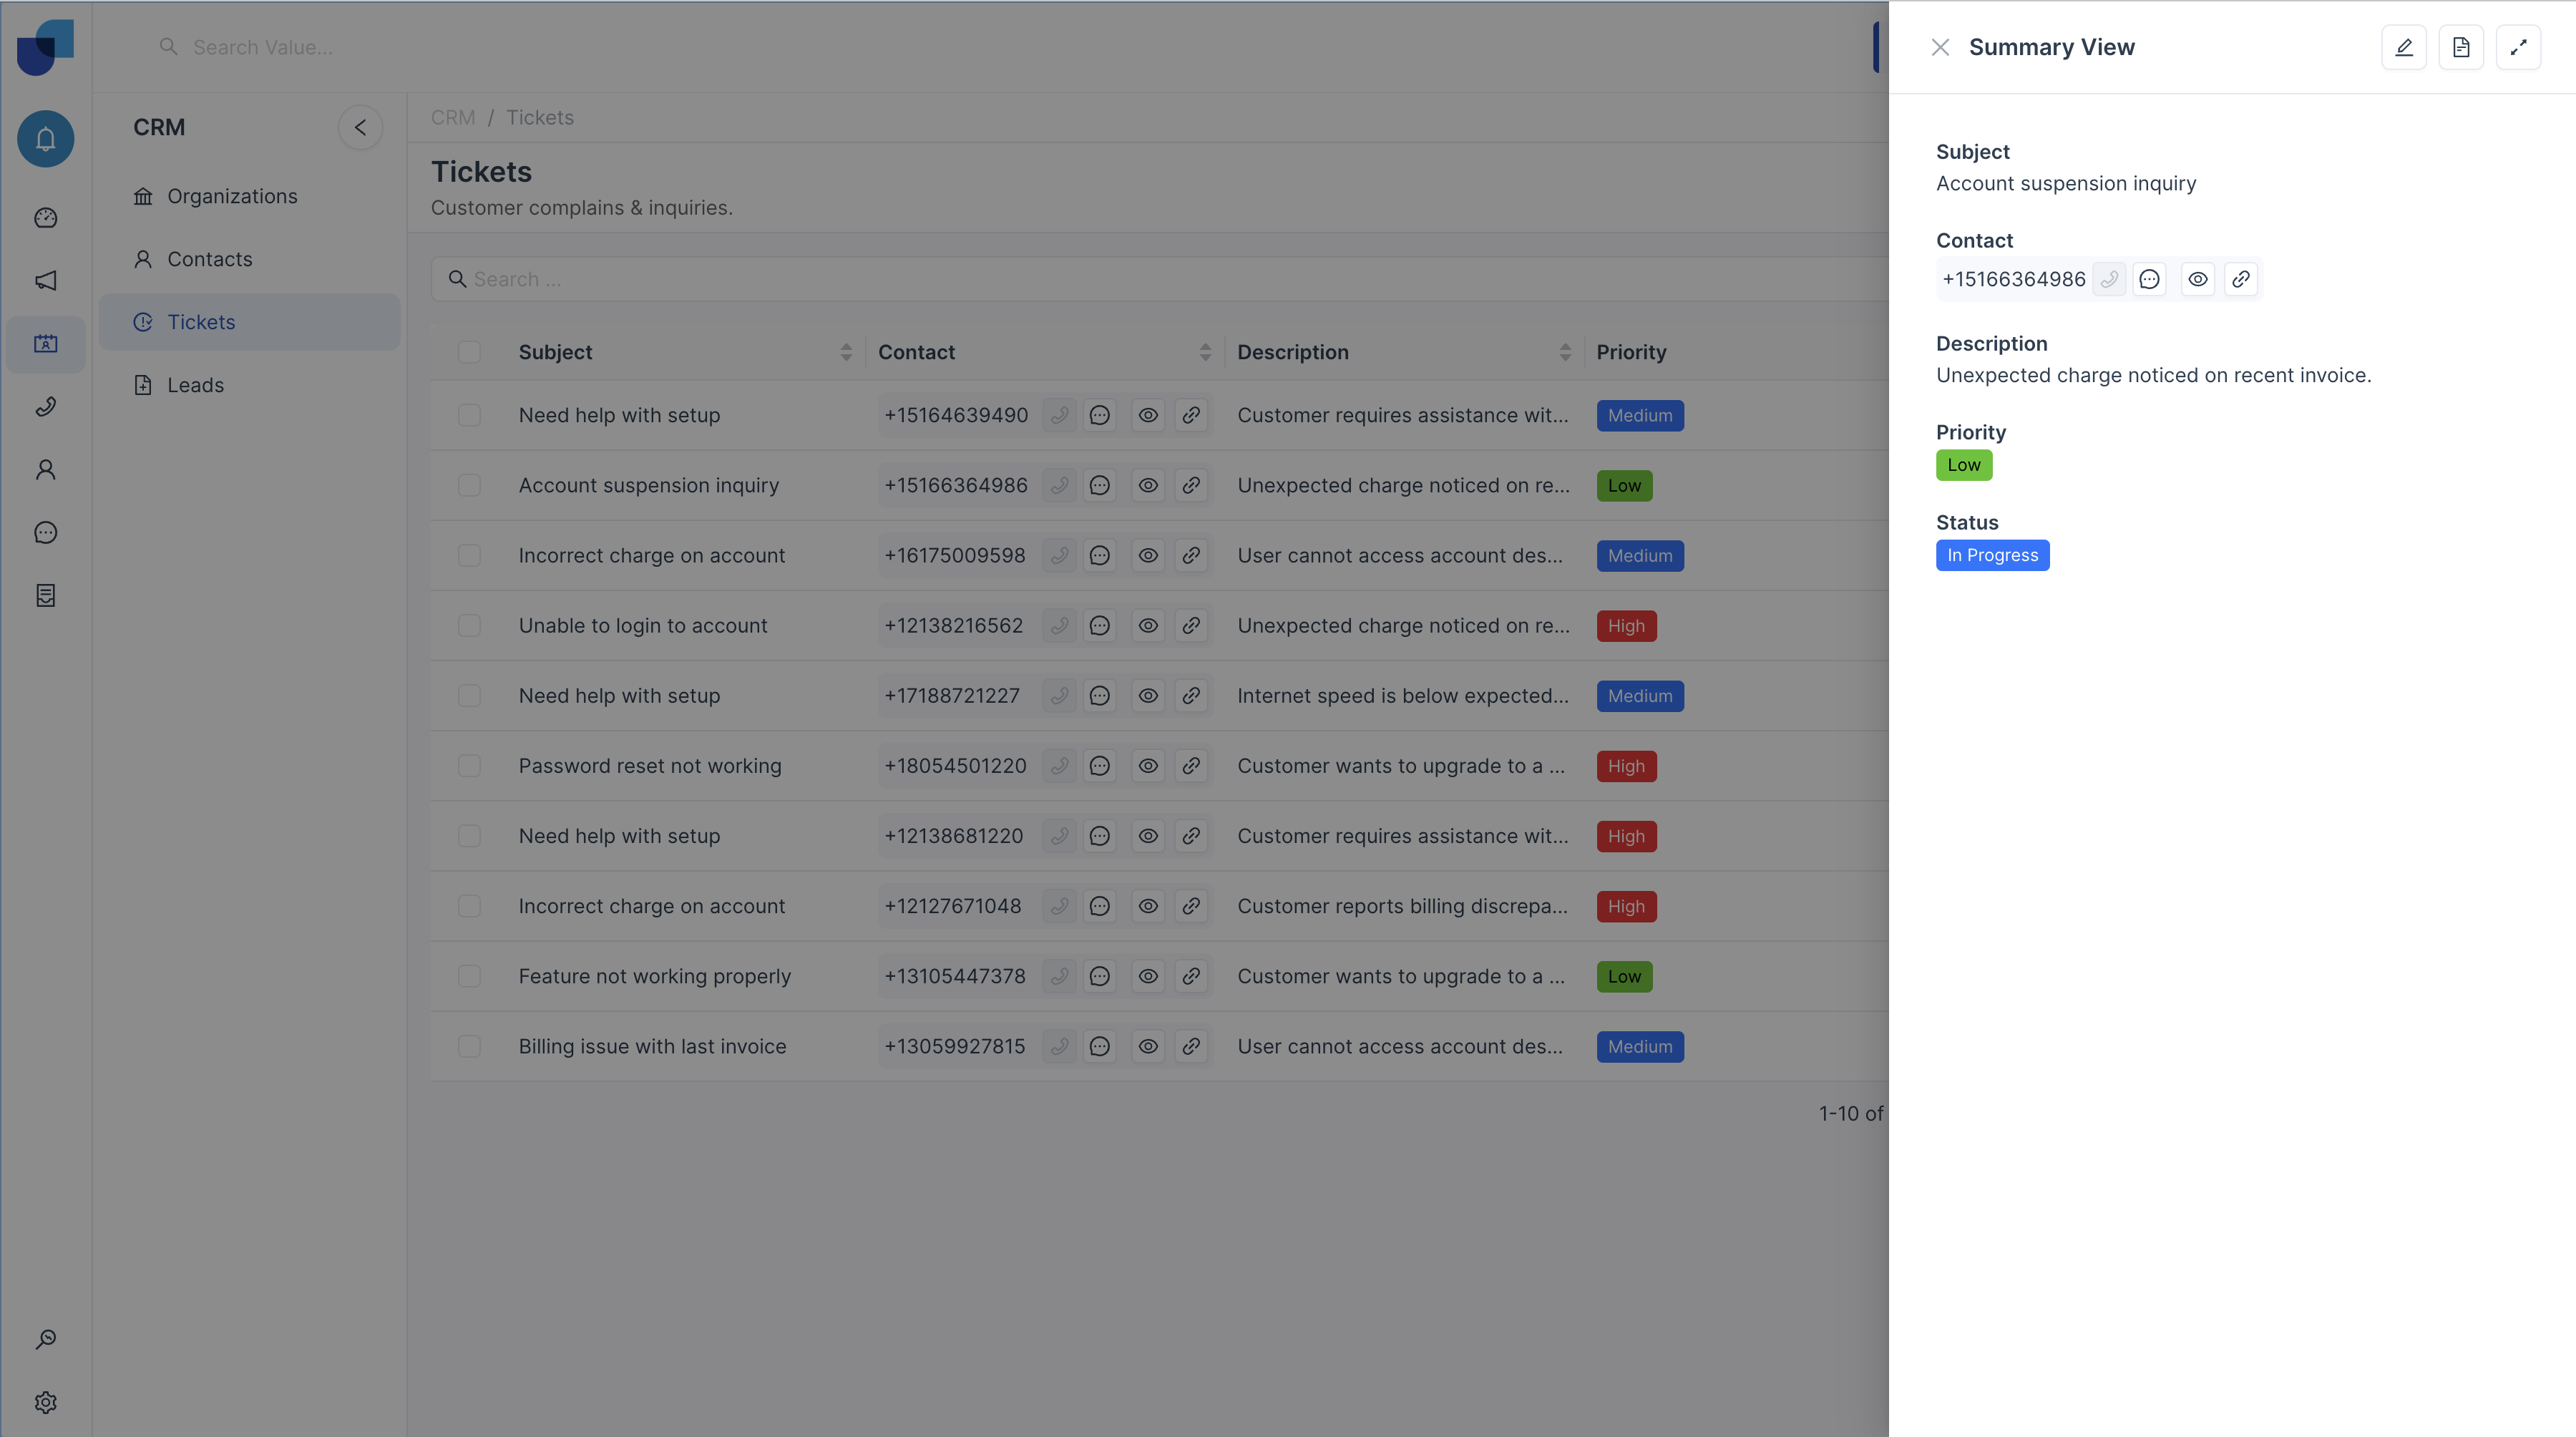
Task: Click the link icon beside contact in Summary View
Action: pyautogui.click(x=2241, y=279)
